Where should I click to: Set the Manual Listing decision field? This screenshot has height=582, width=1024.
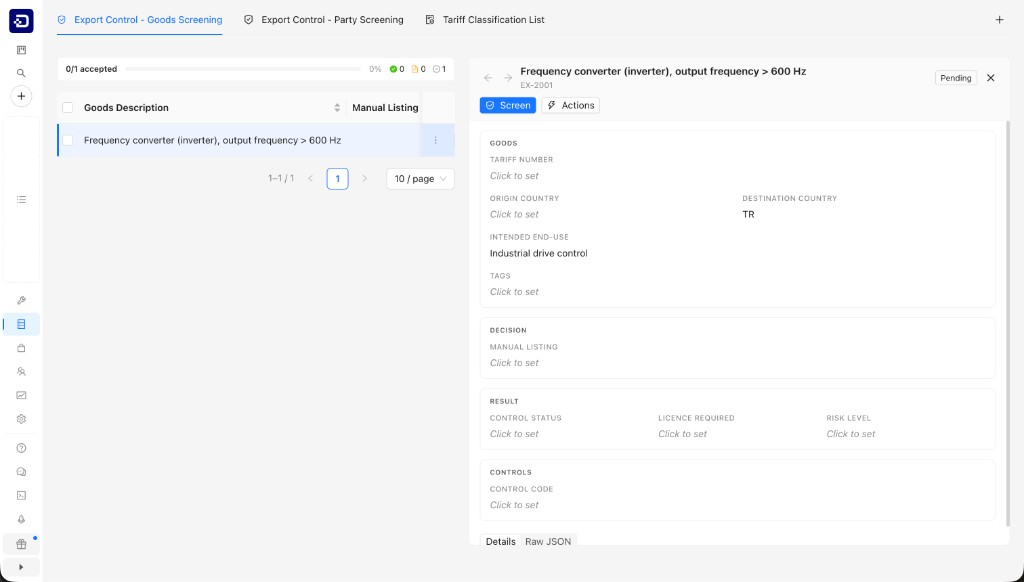coord(514,363)
